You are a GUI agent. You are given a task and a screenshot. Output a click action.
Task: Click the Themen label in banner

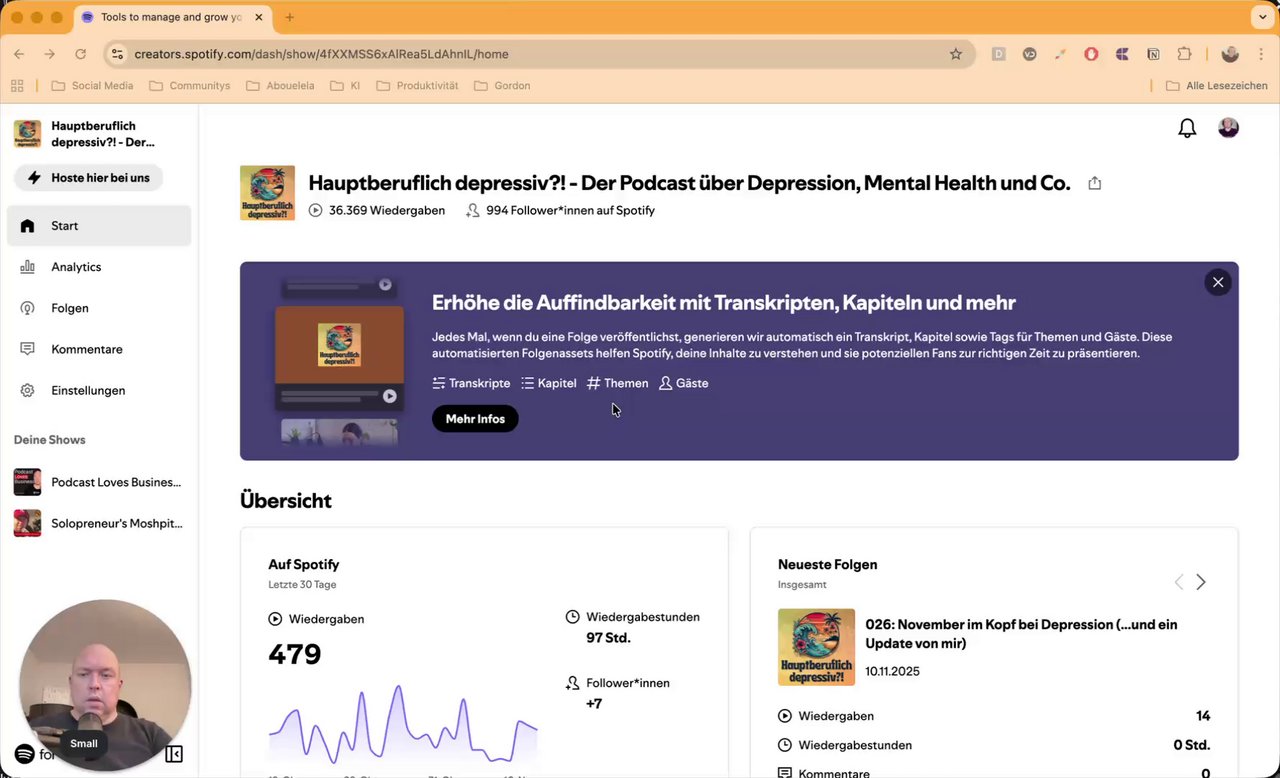(x=618, y=383)
